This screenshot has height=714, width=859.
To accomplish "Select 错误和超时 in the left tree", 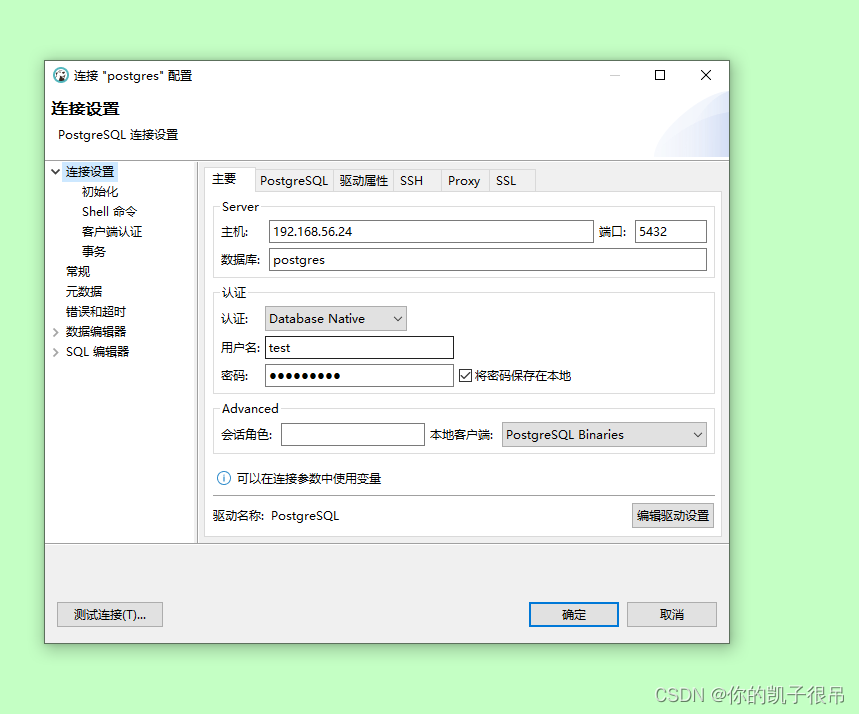I will click(x=96, y=312).
